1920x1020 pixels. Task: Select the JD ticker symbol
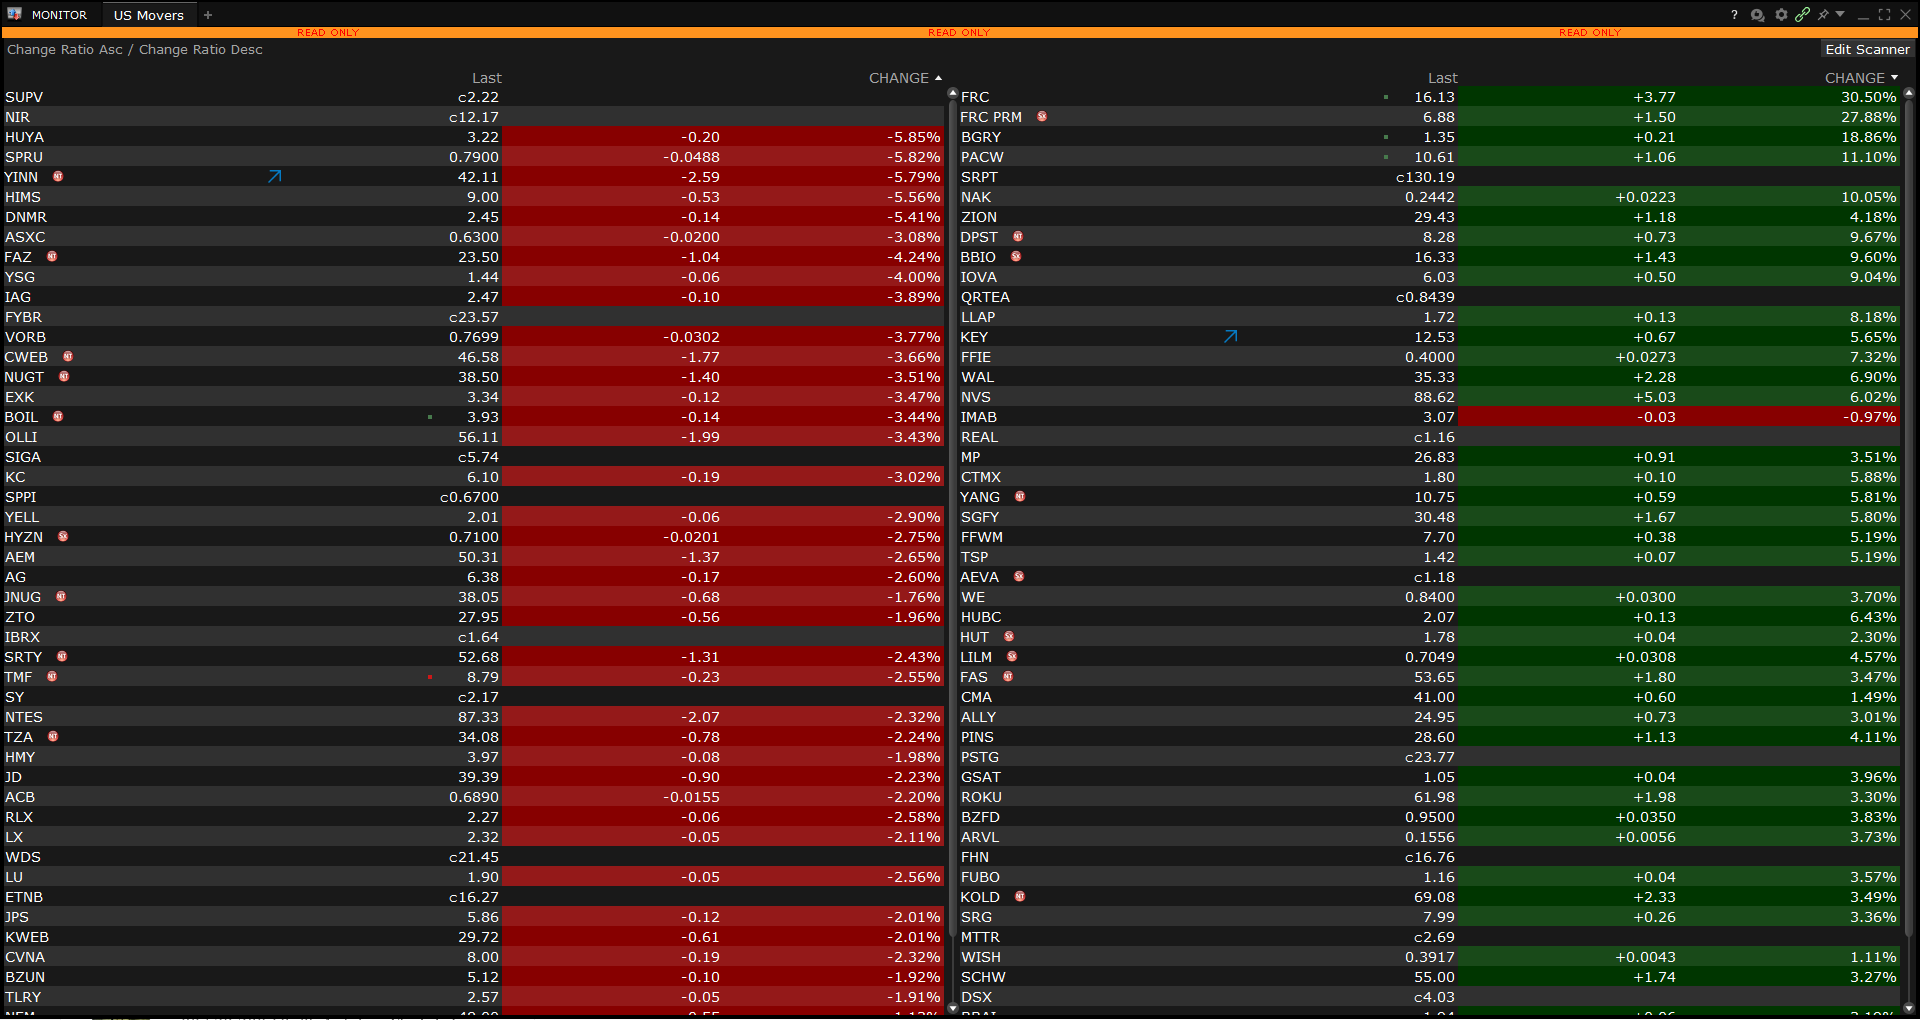(13, 777)
